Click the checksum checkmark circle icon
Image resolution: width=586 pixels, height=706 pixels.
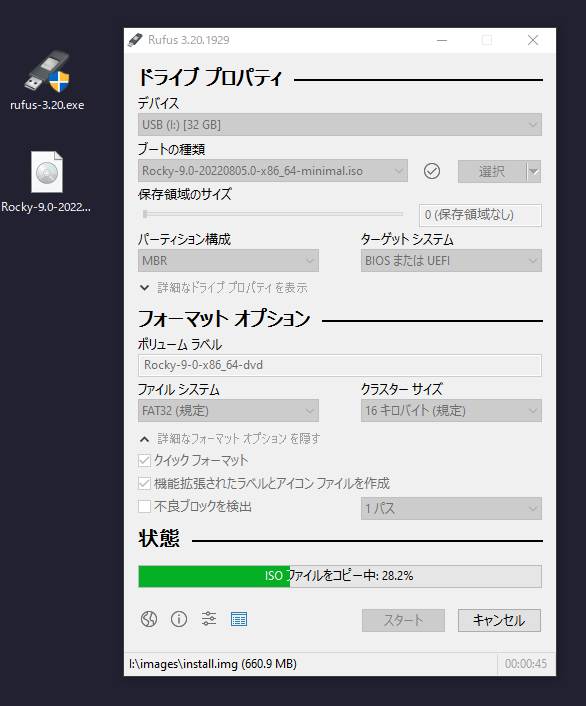point(432,171)
